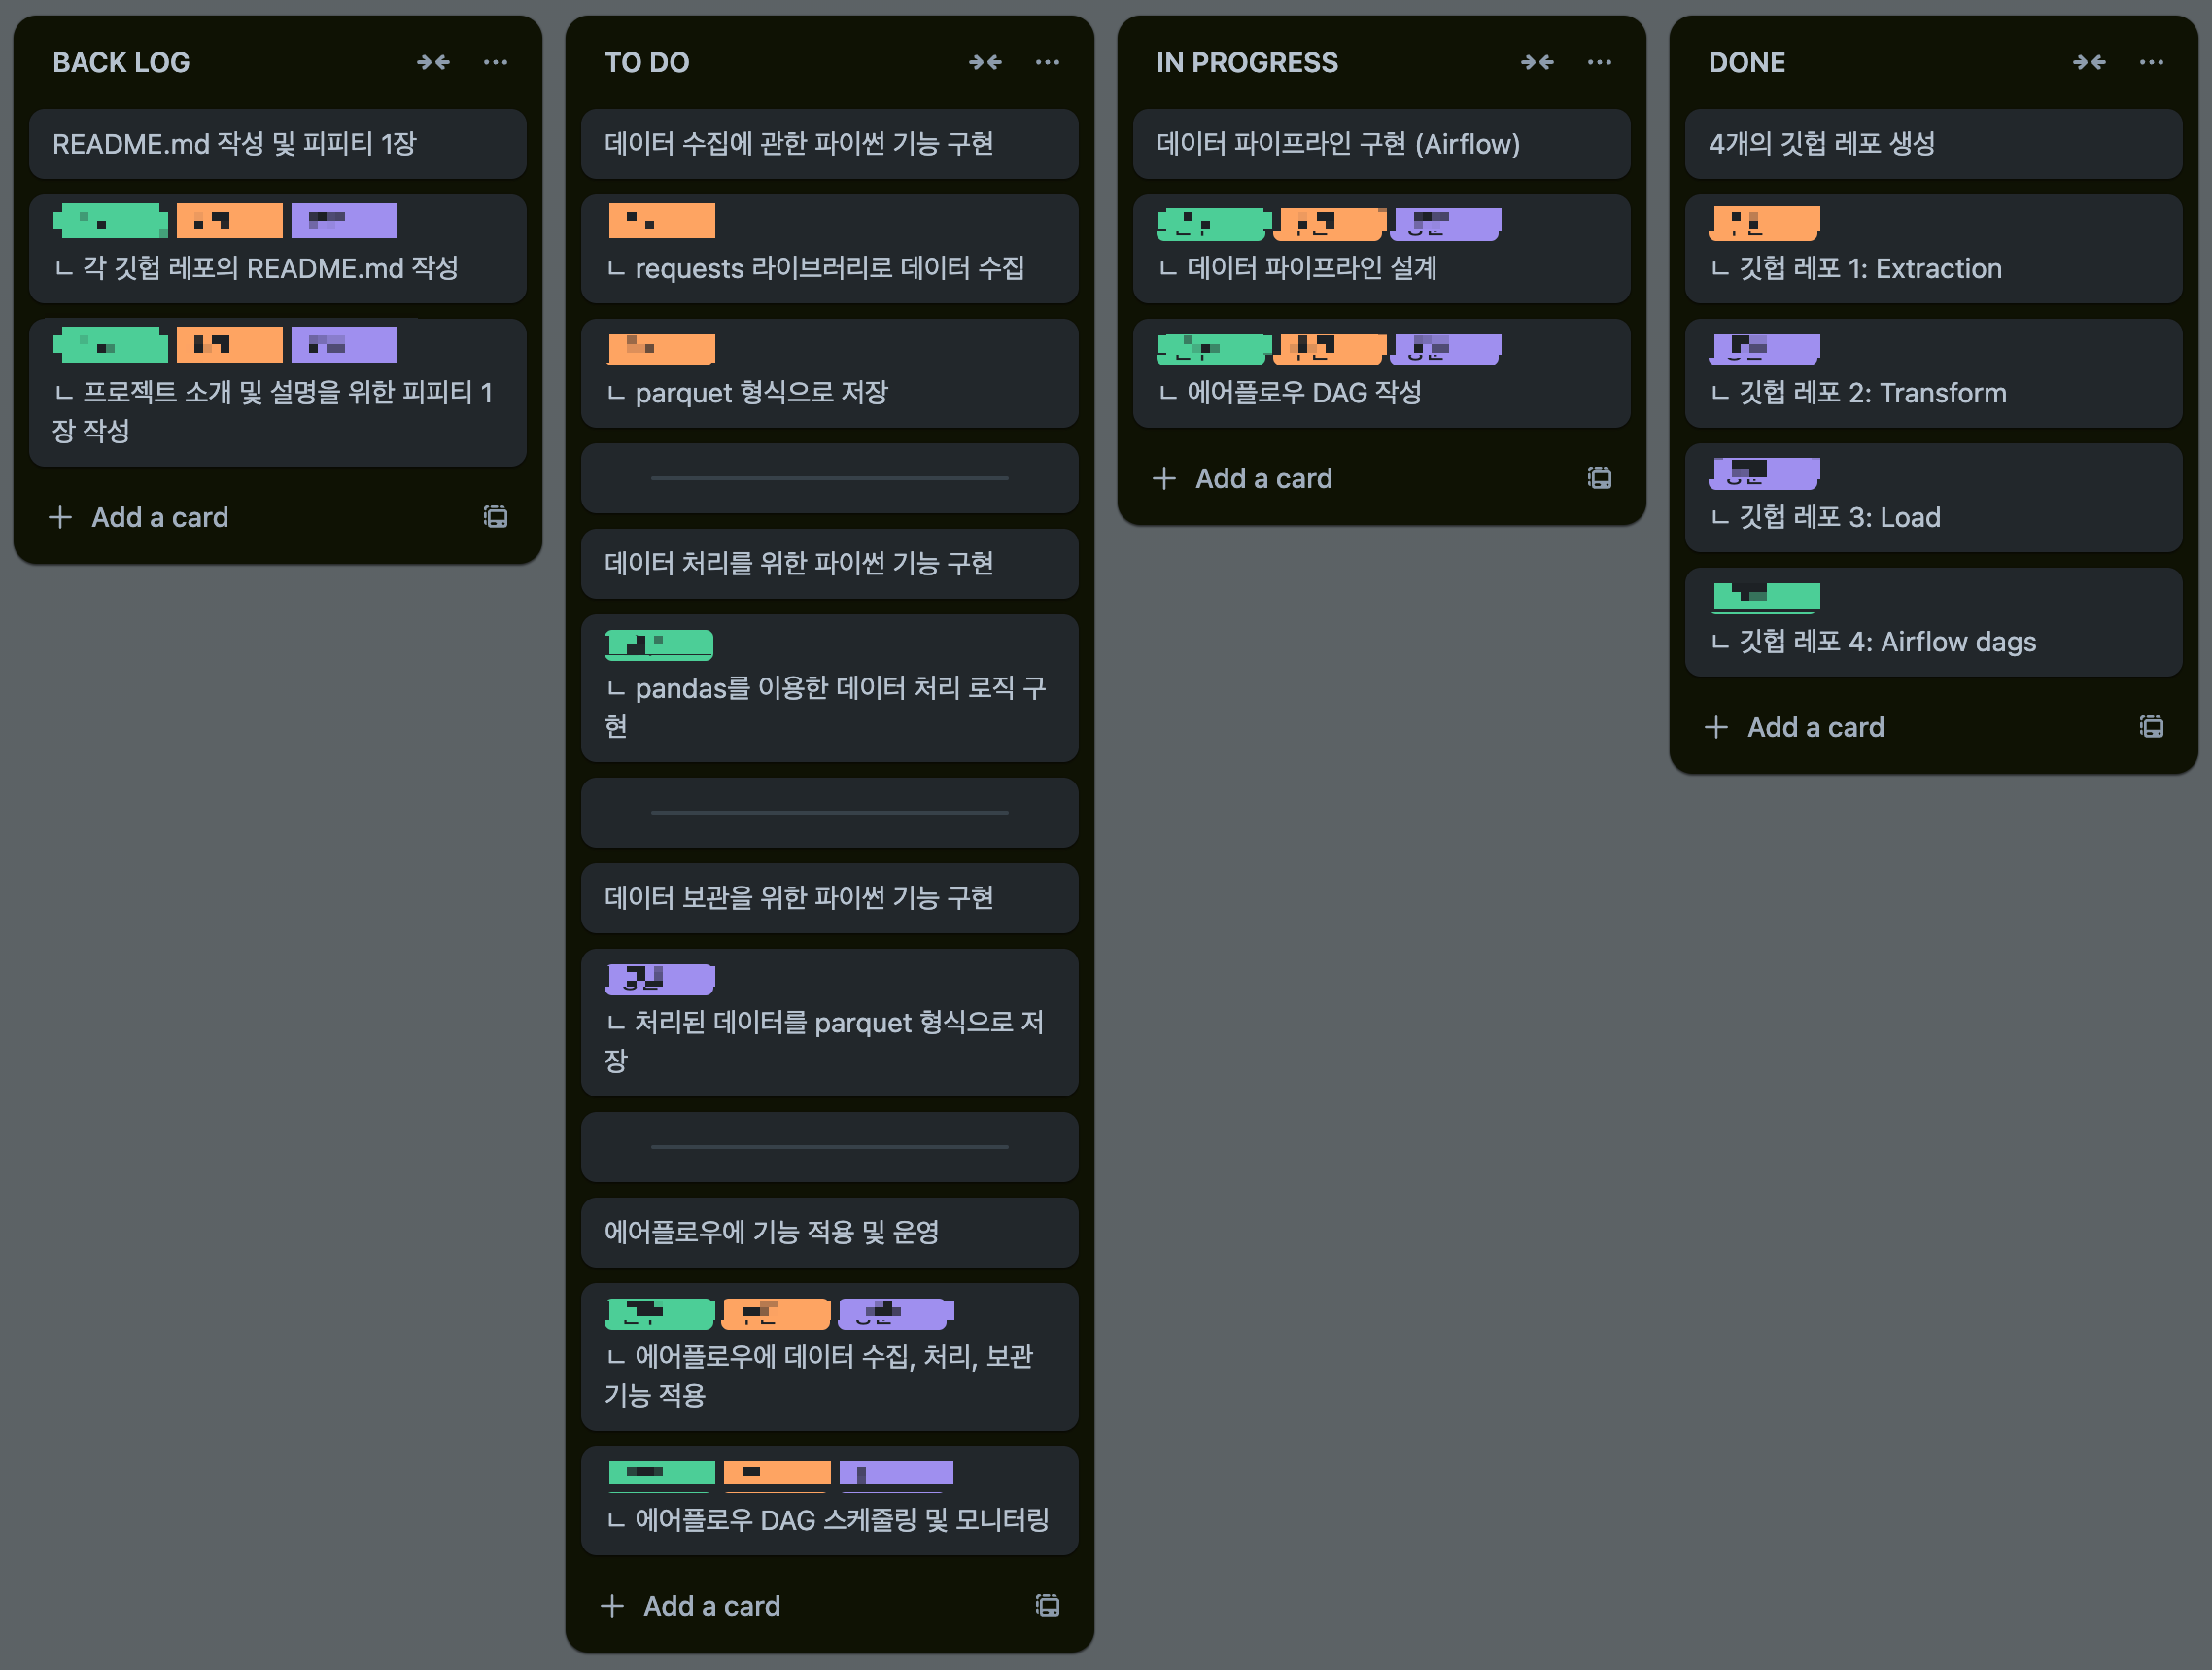The image size is (2212, 1670).
Task: Add a card to DONE list
Action: (x=1815, y=727)
